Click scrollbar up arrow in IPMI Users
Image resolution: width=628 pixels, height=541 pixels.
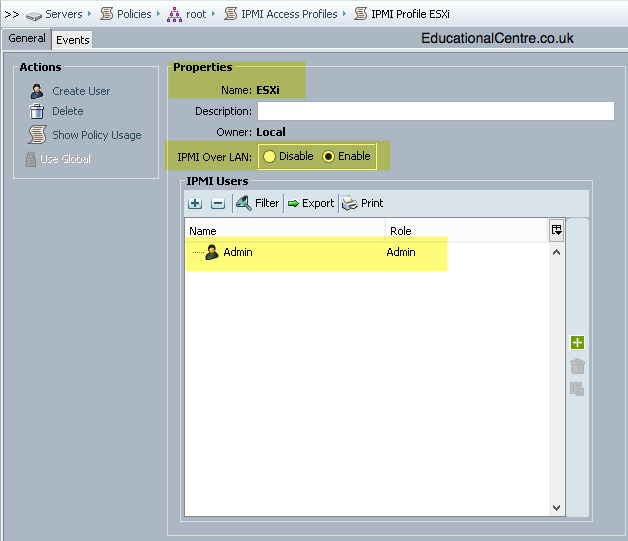coord(556,252)
